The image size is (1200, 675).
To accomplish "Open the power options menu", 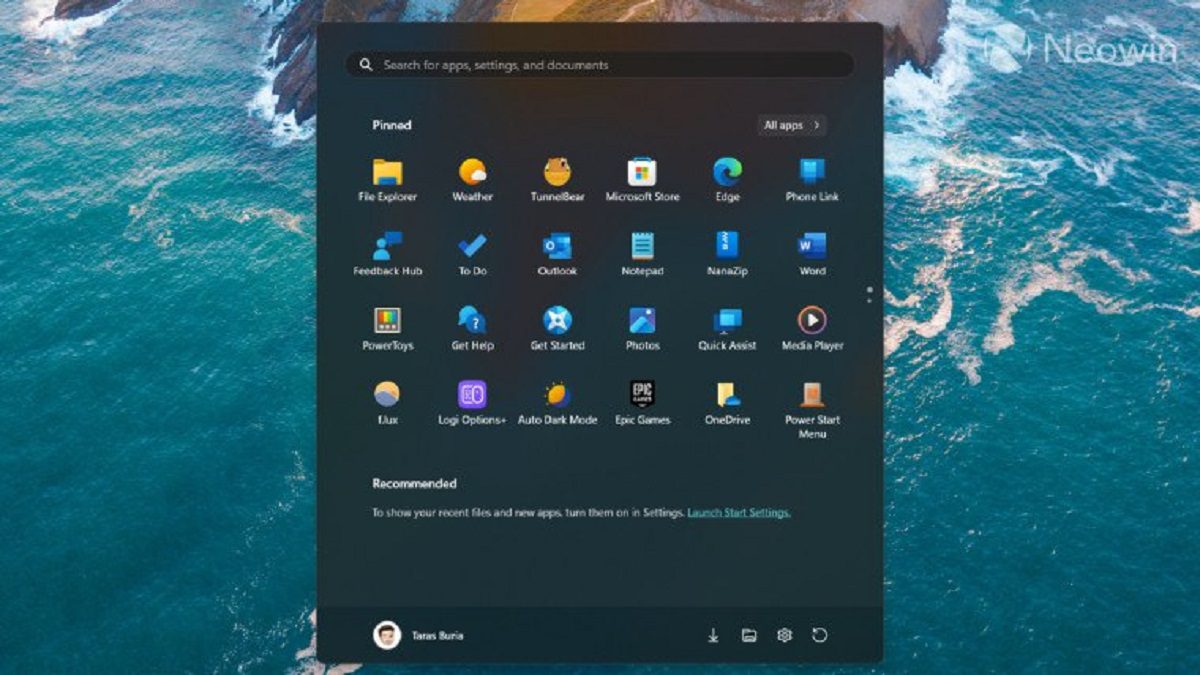I will point(820,635).
